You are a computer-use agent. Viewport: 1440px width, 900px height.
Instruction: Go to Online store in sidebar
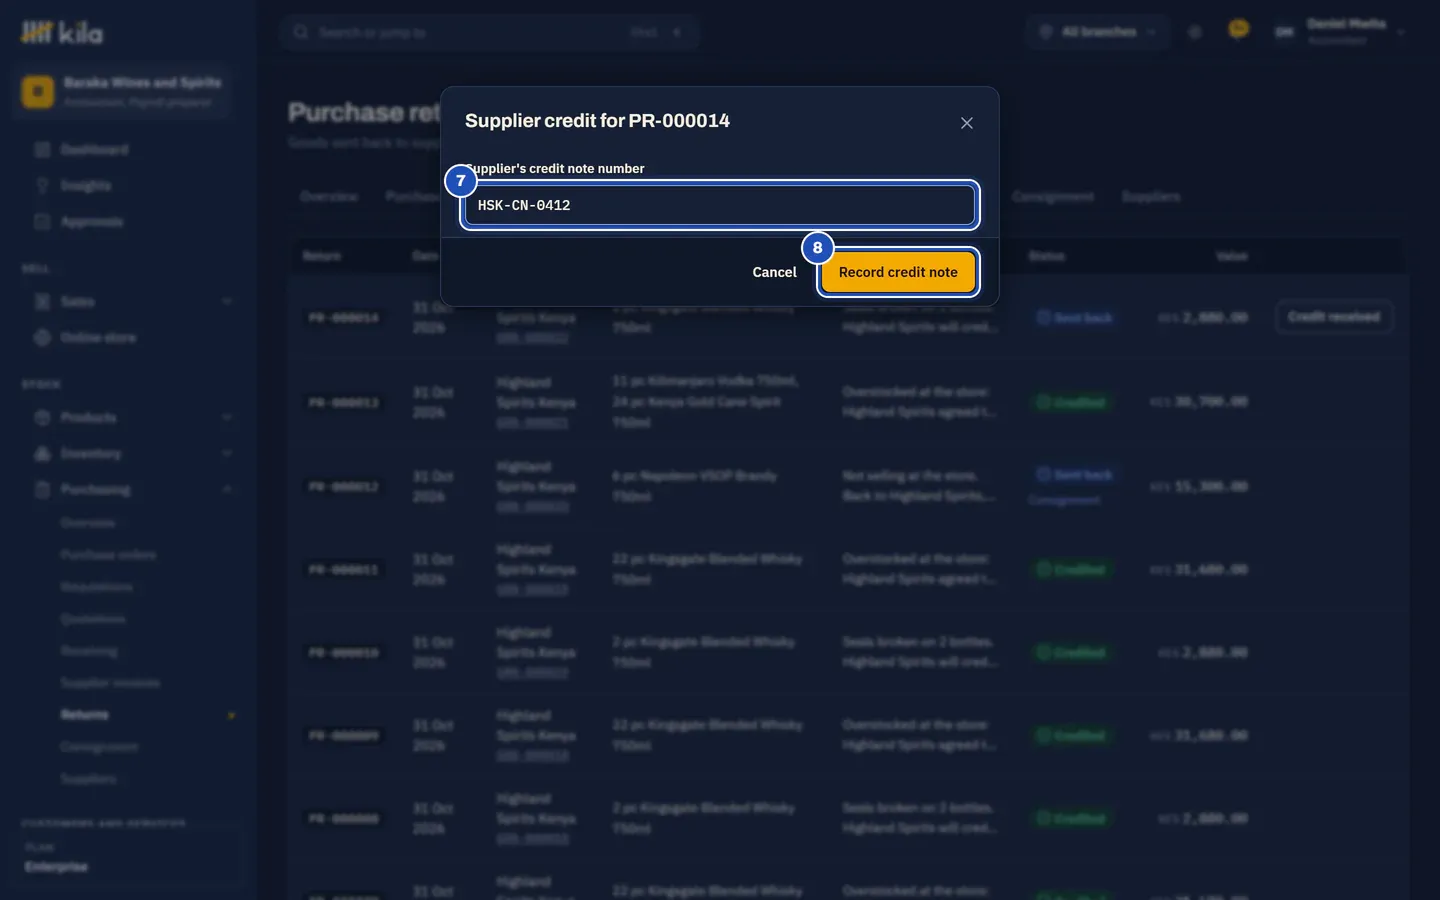click(x=98, y=338)
